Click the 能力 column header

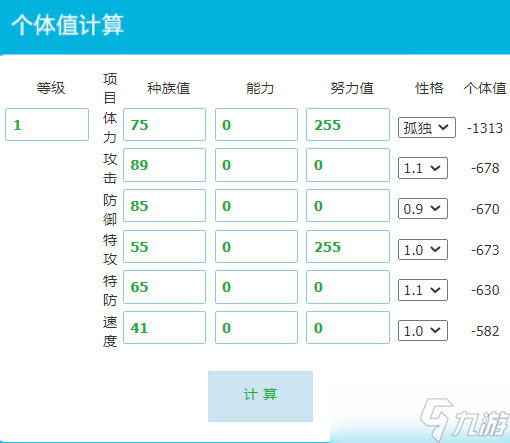(260, 88)
